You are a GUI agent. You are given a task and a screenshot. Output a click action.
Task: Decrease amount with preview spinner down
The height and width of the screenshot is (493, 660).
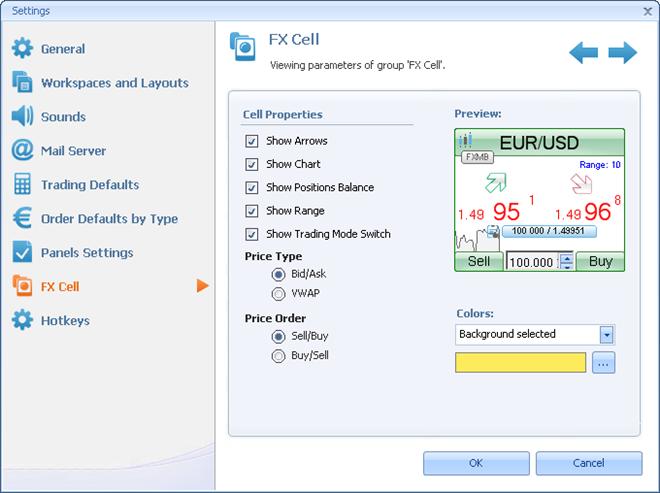567,266
